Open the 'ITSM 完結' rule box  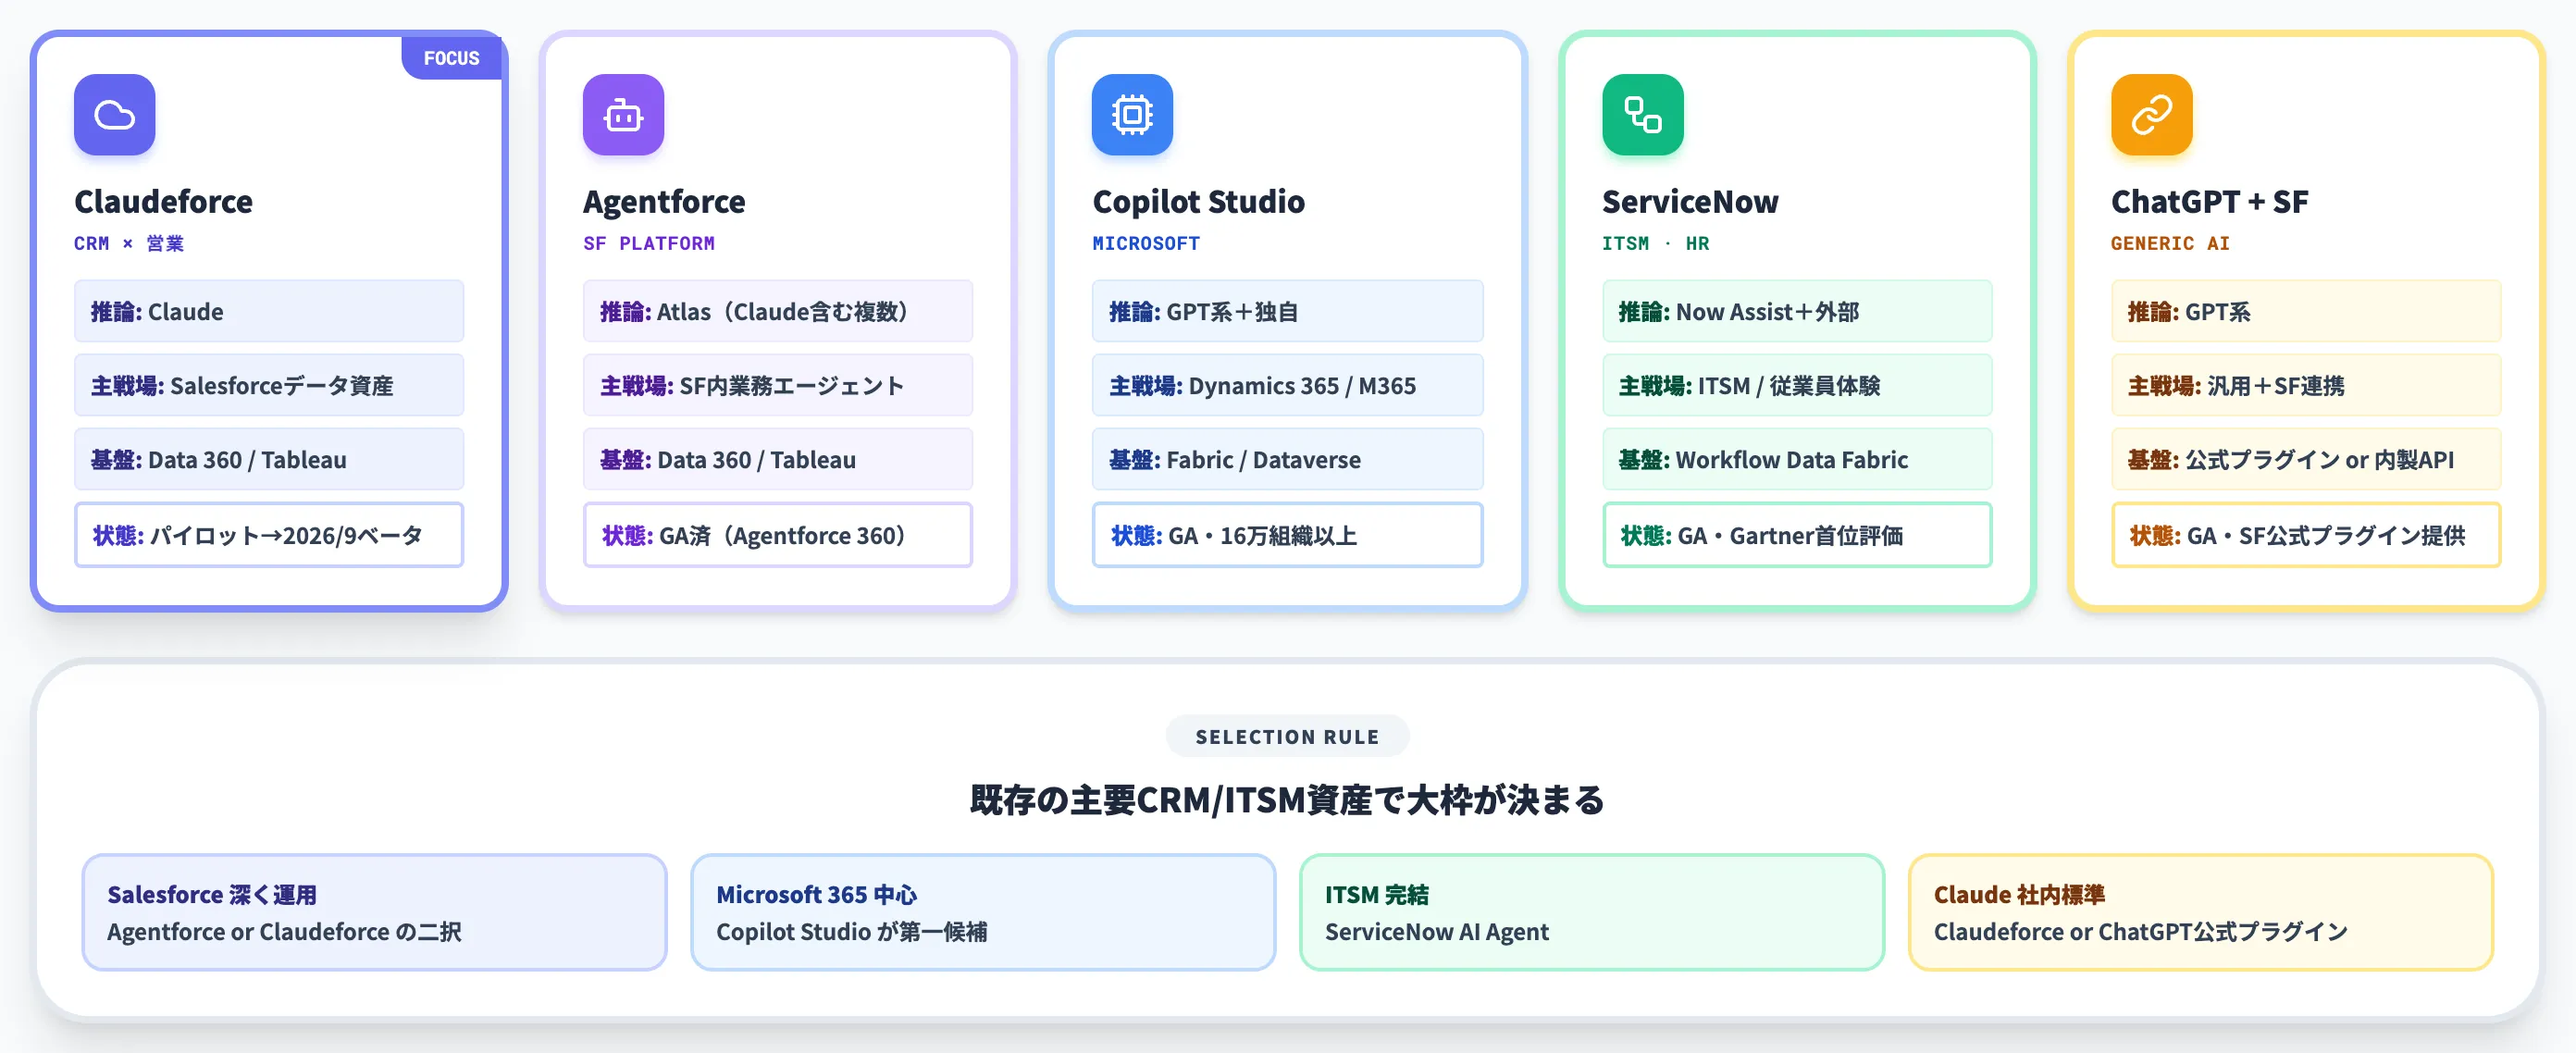coord(1592,912)
